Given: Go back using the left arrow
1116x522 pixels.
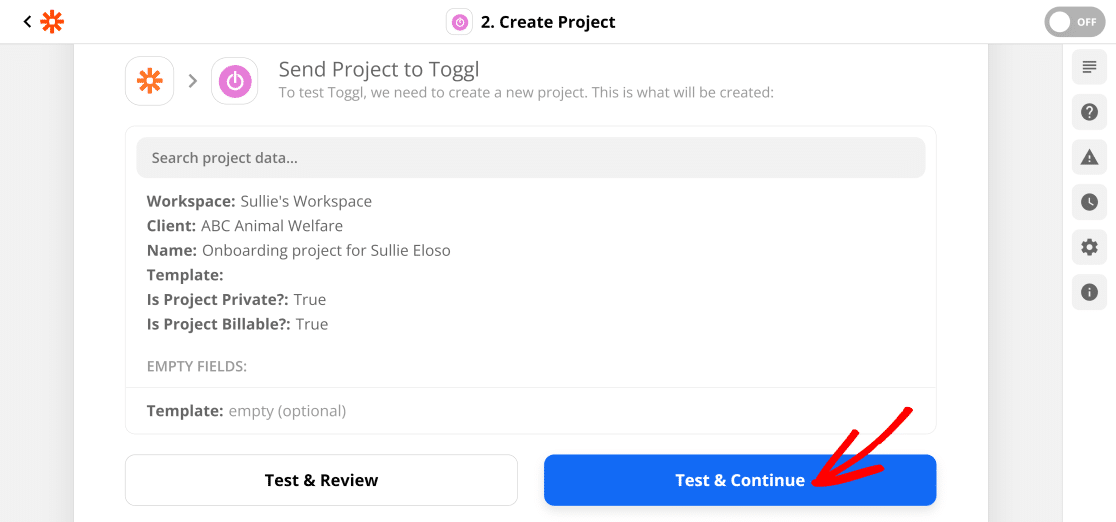Looking at the screenshot, I should coord(28,22).
